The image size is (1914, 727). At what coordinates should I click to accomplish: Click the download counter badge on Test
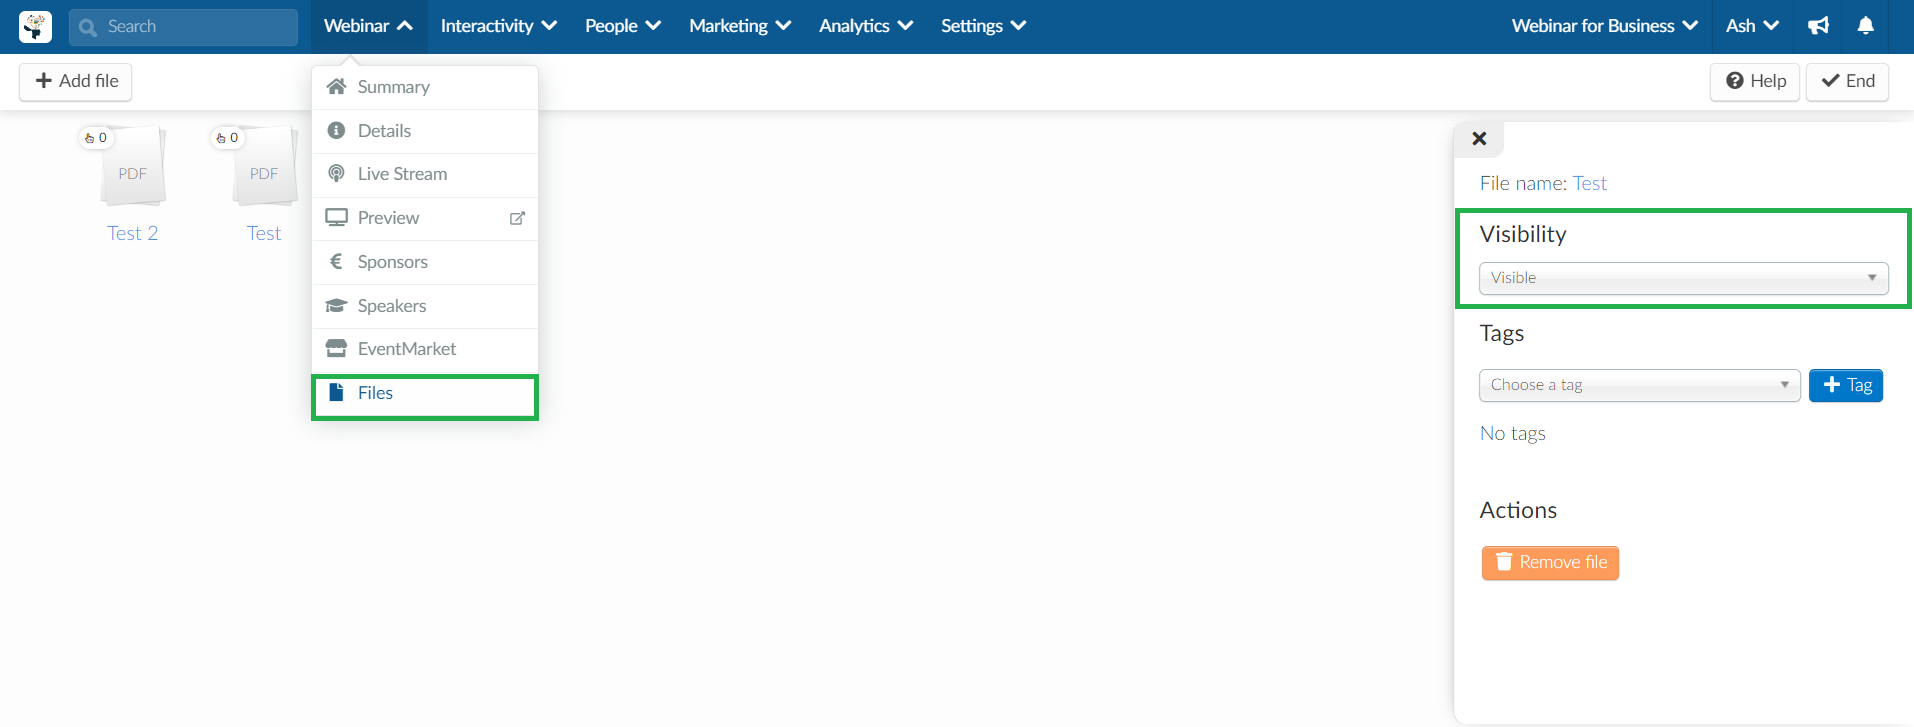(228, 138)
